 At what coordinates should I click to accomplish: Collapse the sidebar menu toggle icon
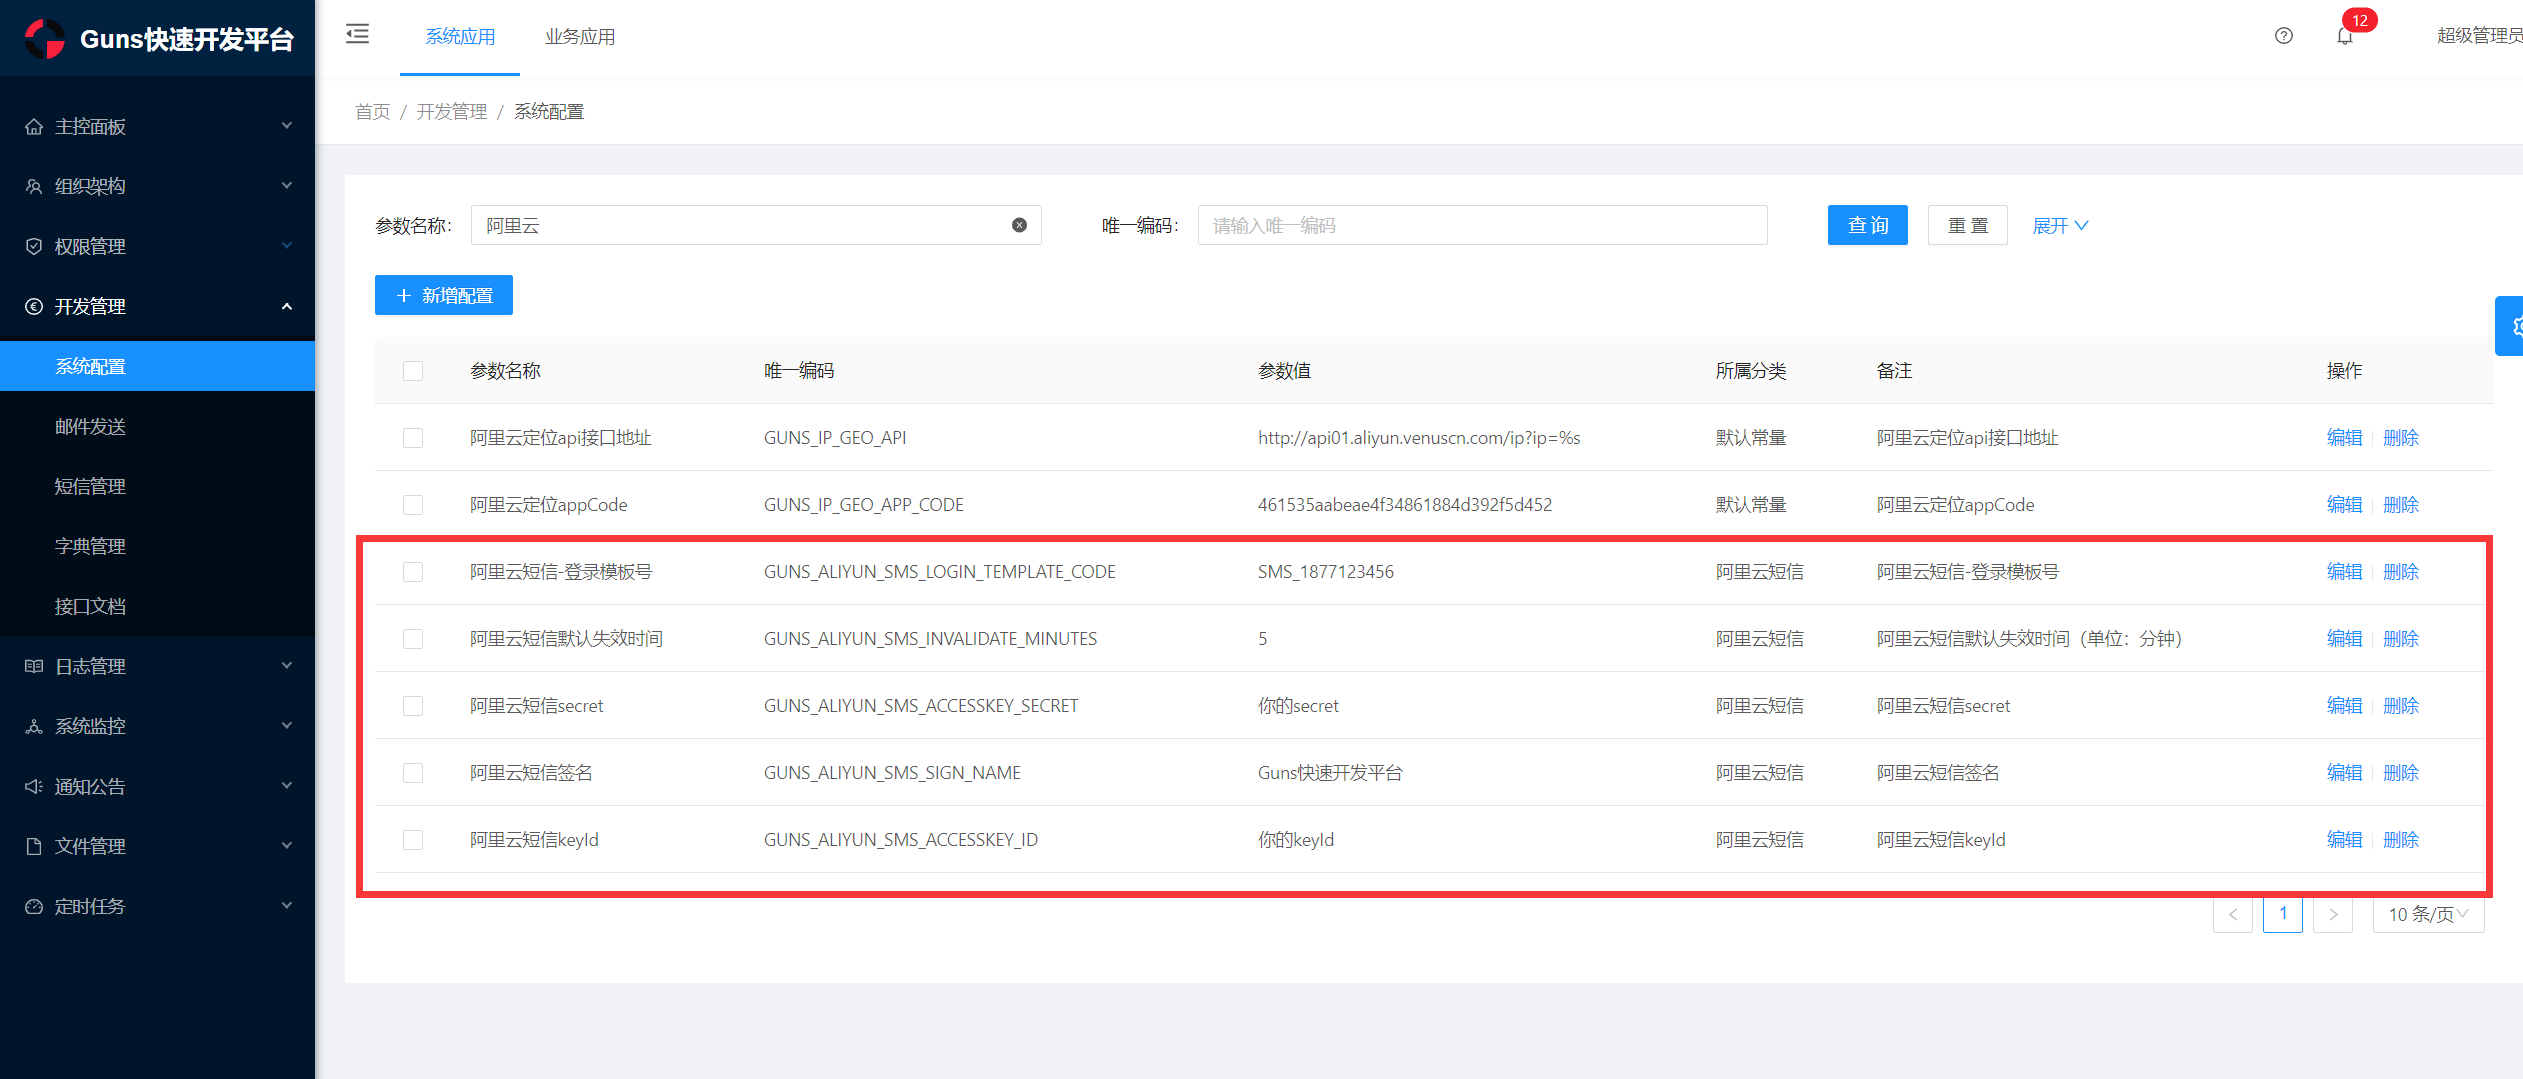(357, 35)
